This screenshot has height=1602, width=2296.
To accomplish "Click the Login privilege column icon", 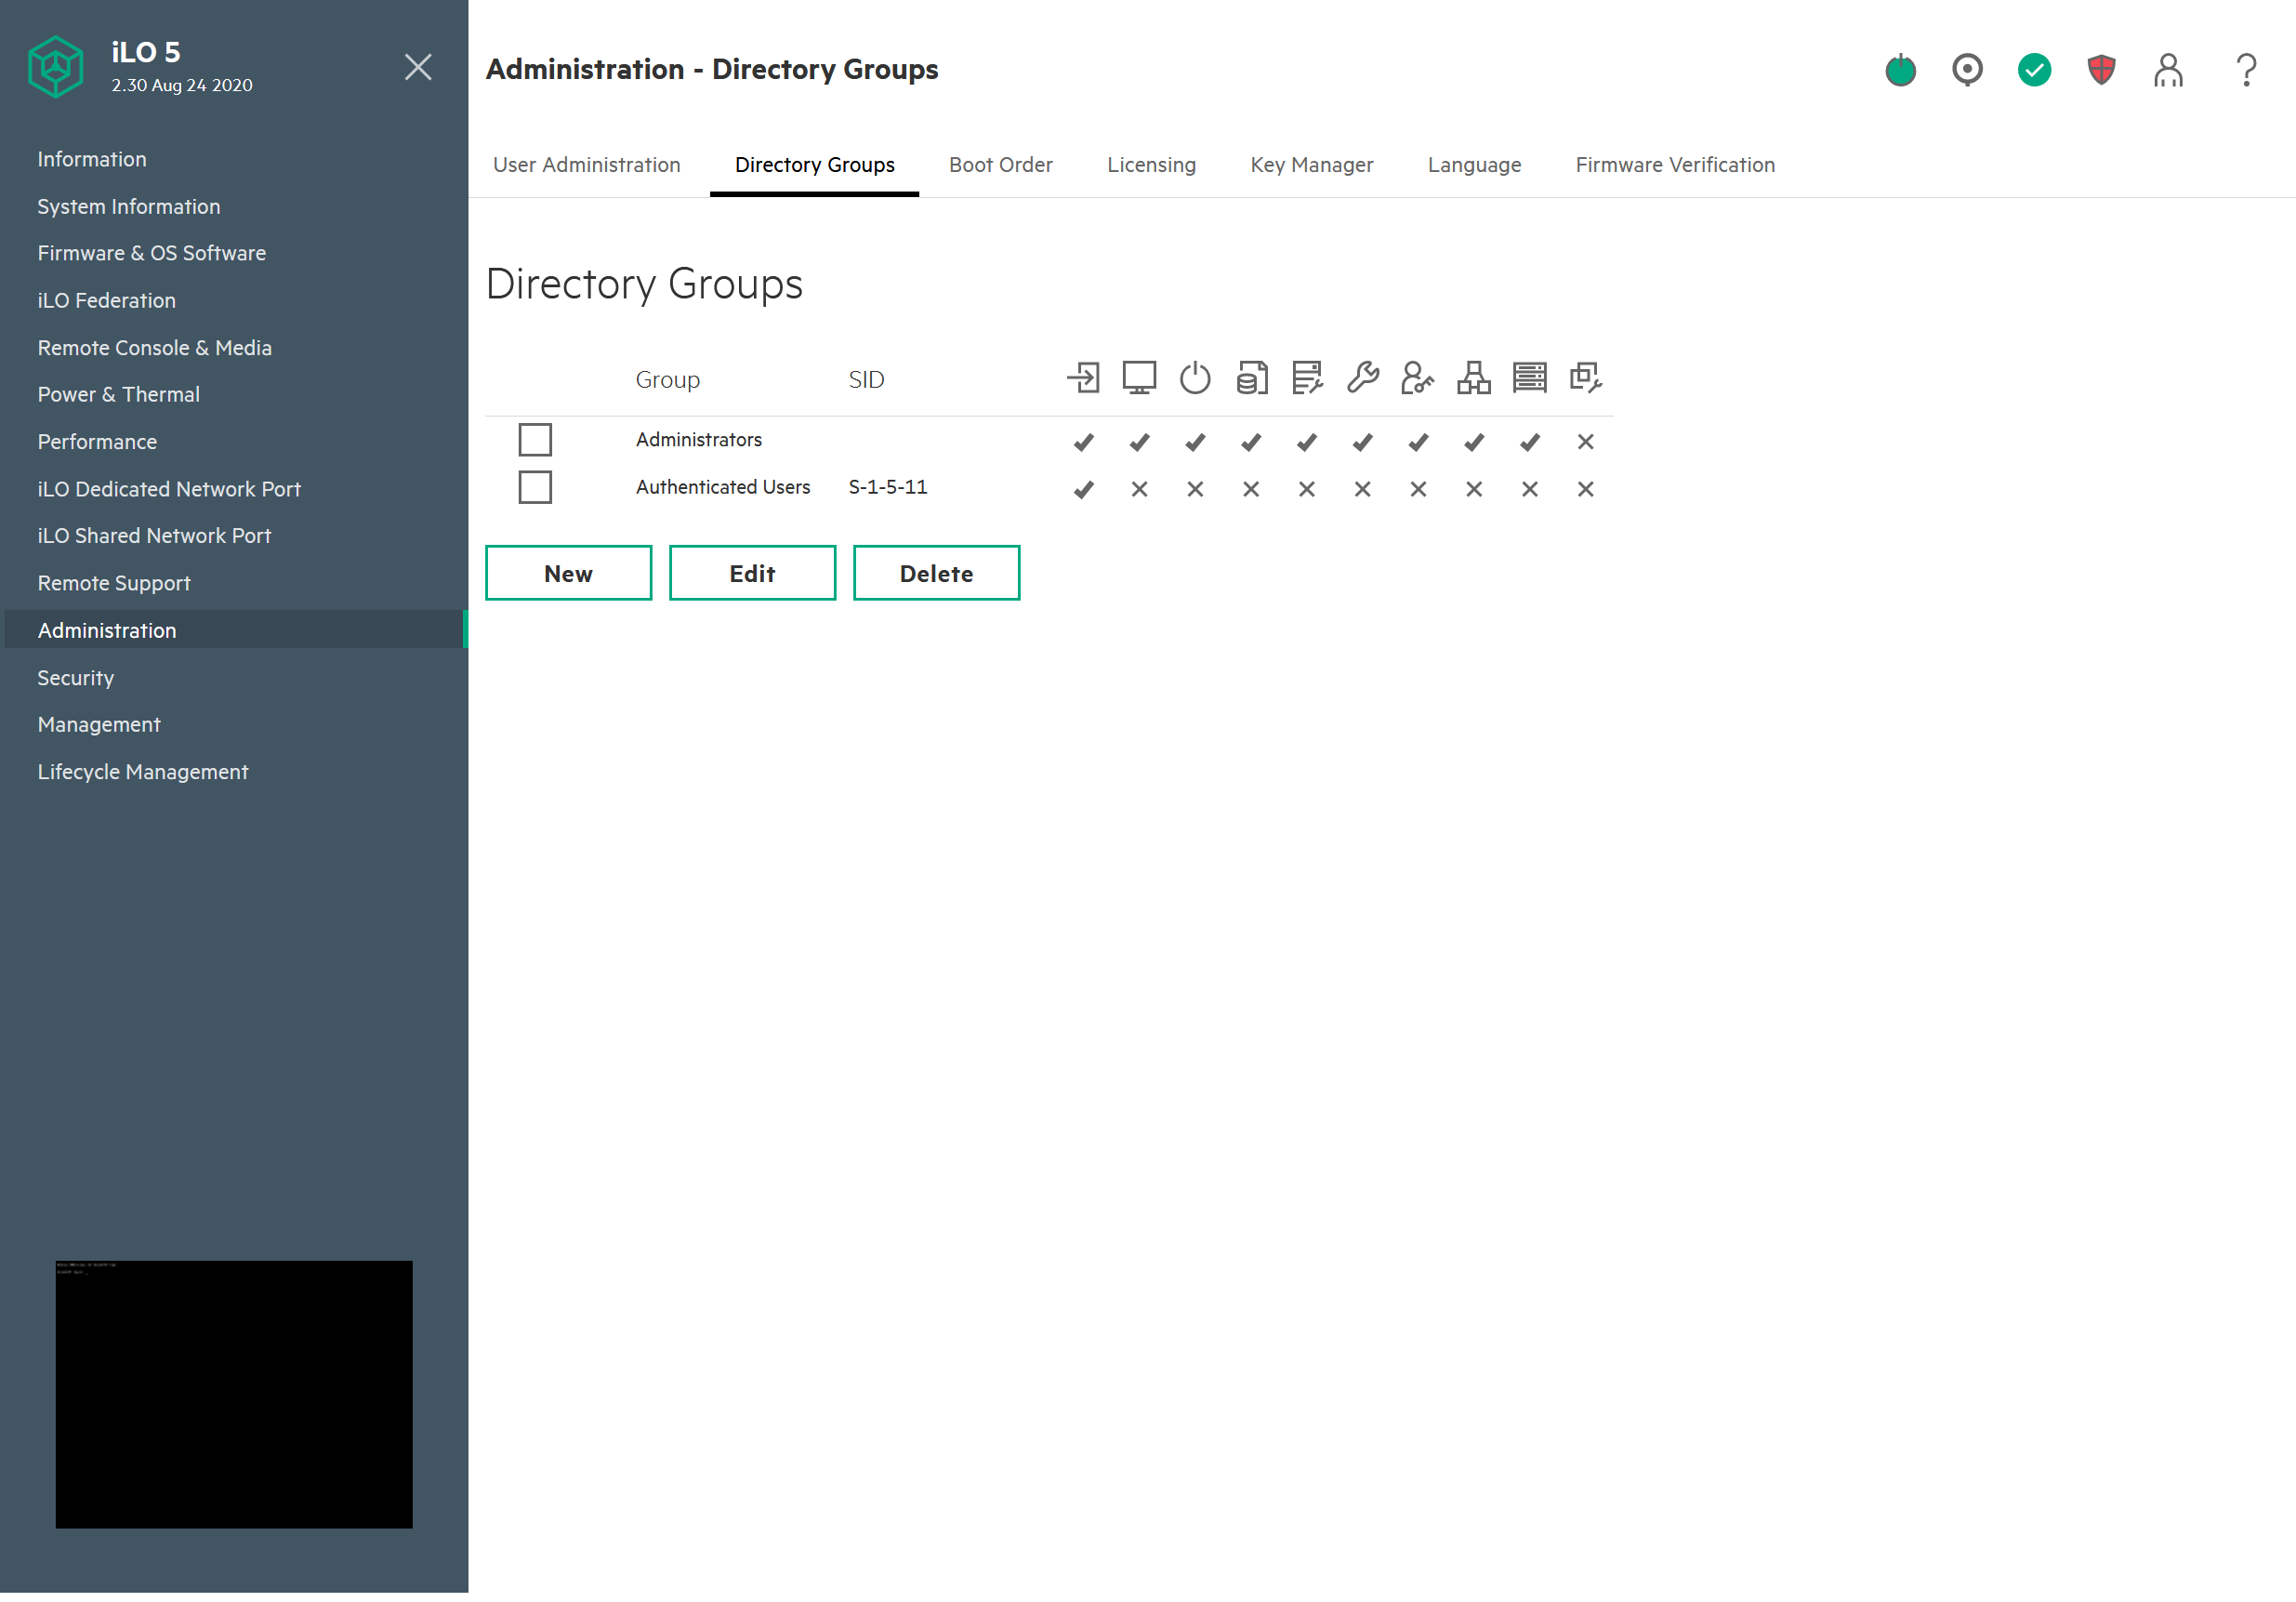I will [1083, 378].
